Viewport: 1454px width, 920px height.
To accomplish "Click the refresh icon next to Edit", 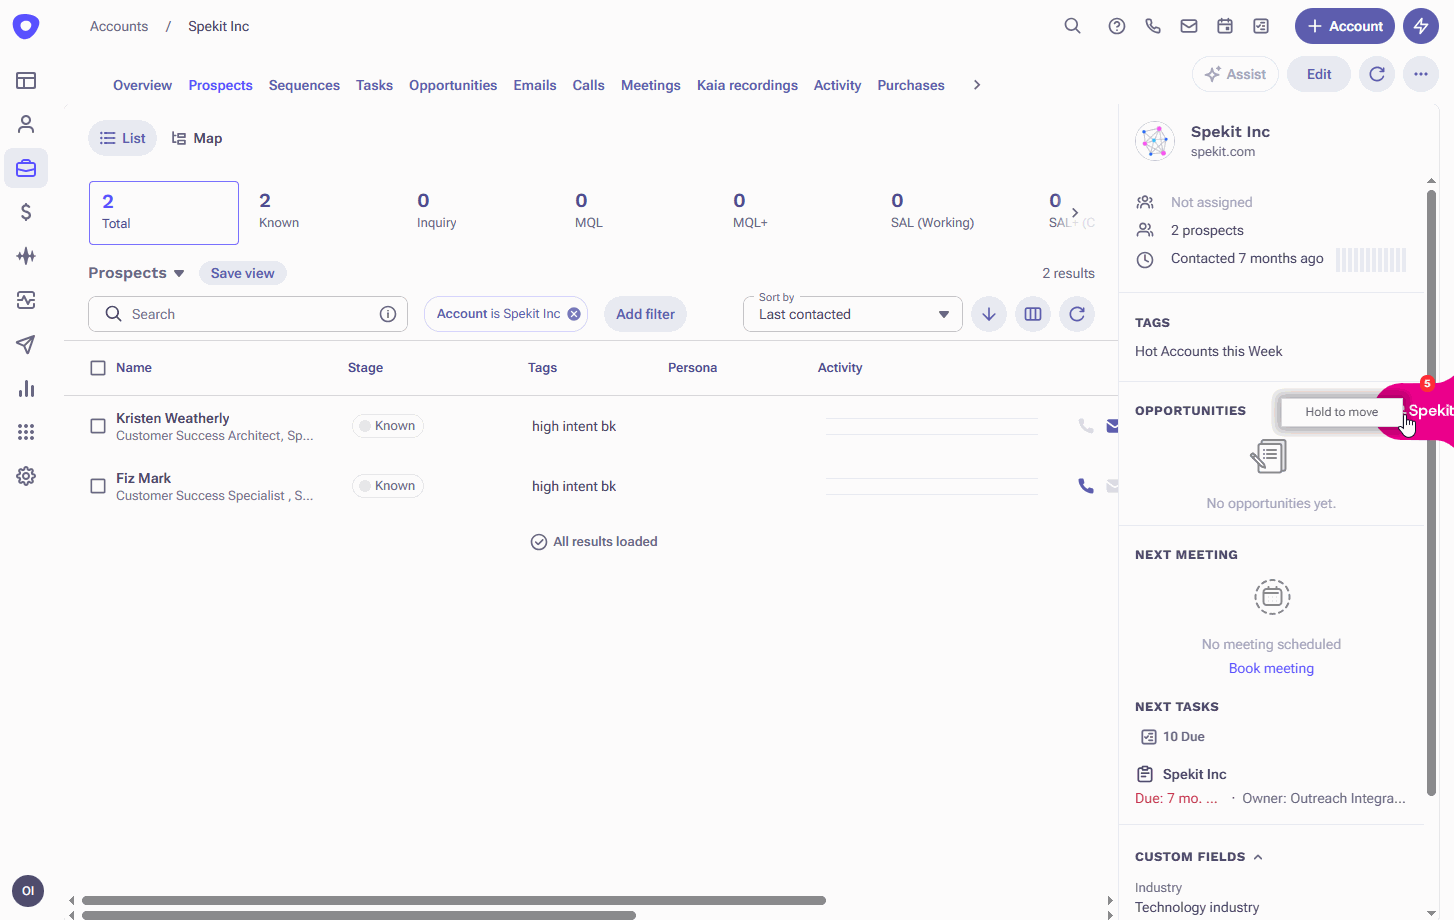I will click(1377, 74).
